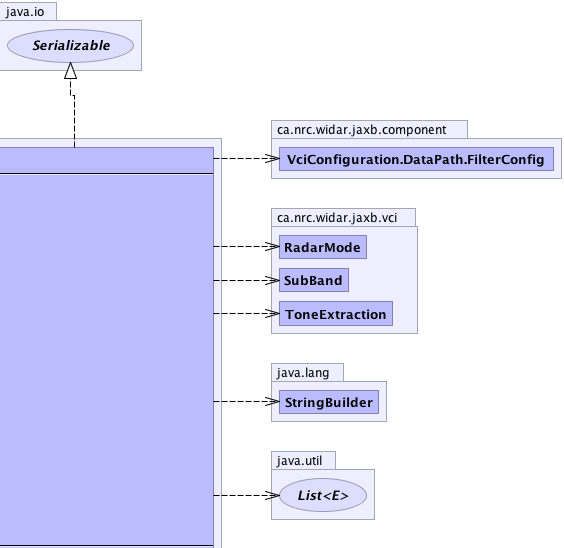Click the dependency arrowhead pointing to VciConfiguration.DataPath.FilterConfig

(272, 159)
